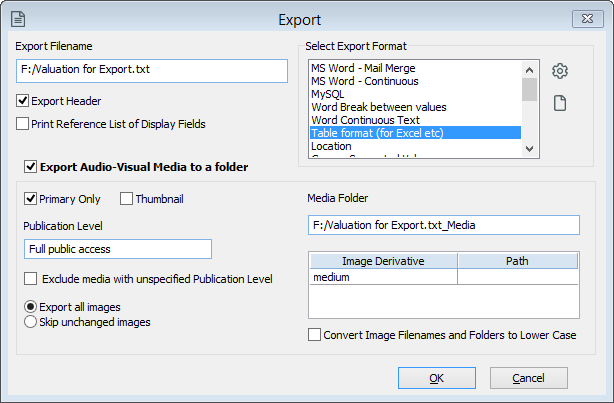The height and width of the screenshot is (403, 614).
Task: Select the Export all images radio button
Action: [x=30, y=307]
